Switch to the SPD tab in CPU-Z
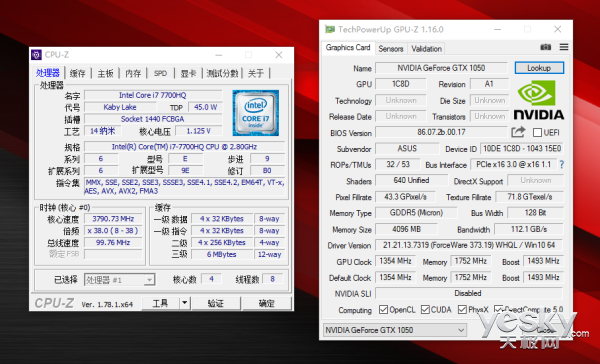The height and width of the screenshot is (364, 600). coord(160,73)
